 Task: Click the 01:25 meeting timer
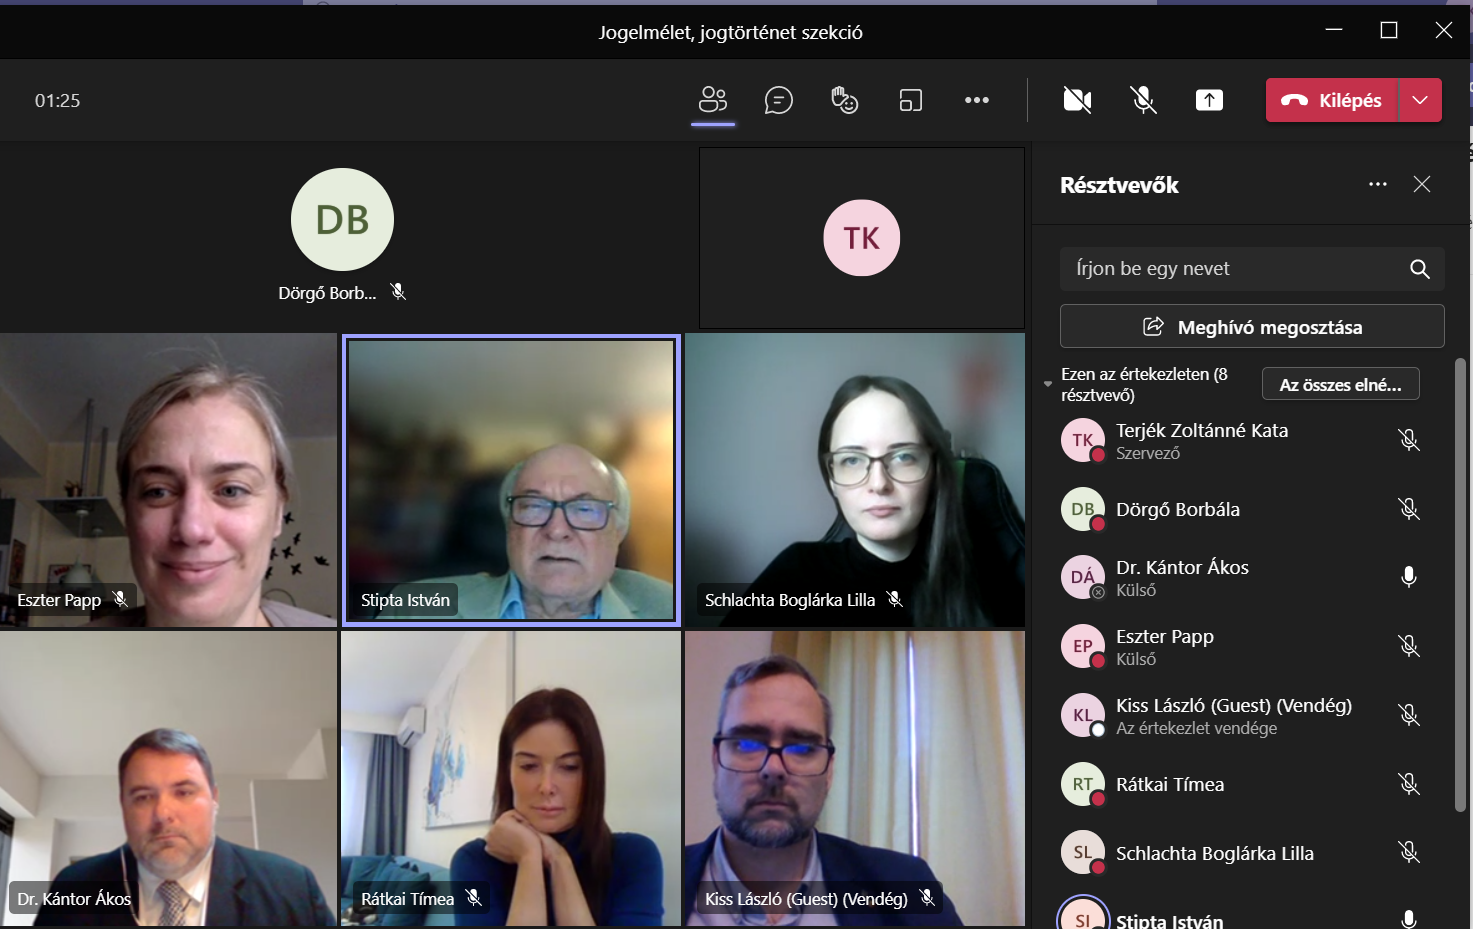pyautogui.click(x=57, y=101)
